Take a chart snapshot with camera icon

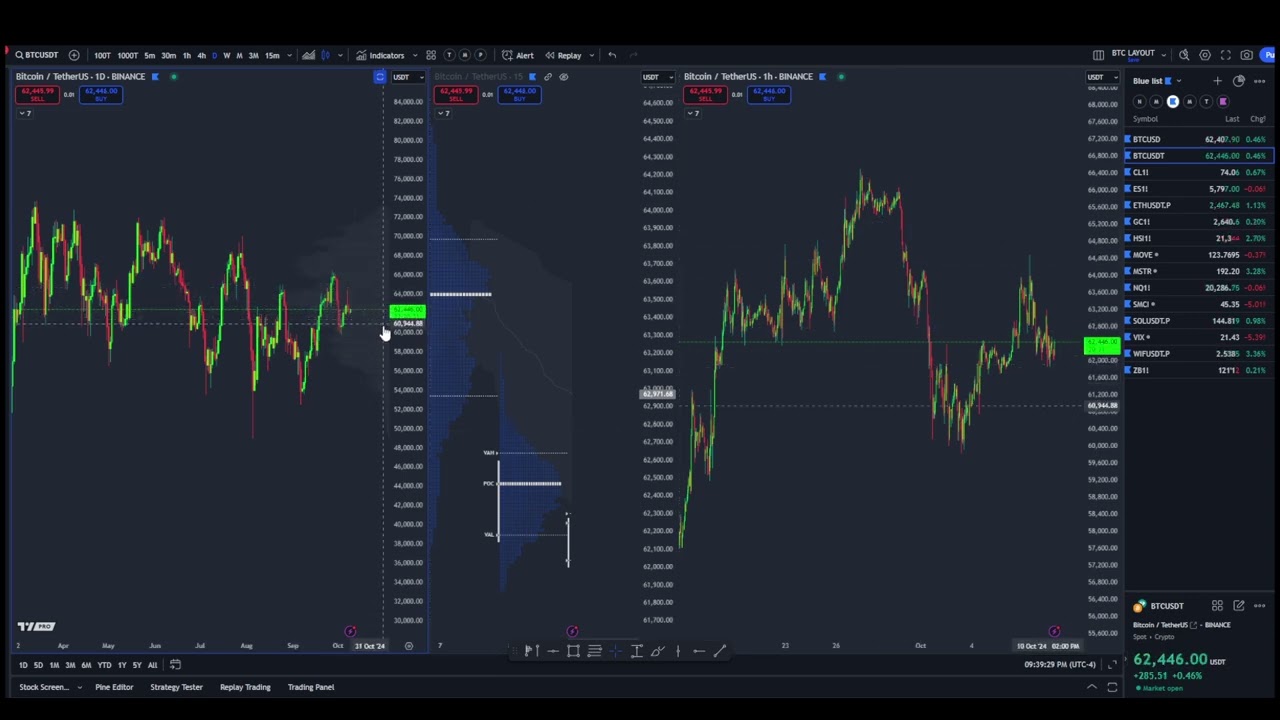1246,55
